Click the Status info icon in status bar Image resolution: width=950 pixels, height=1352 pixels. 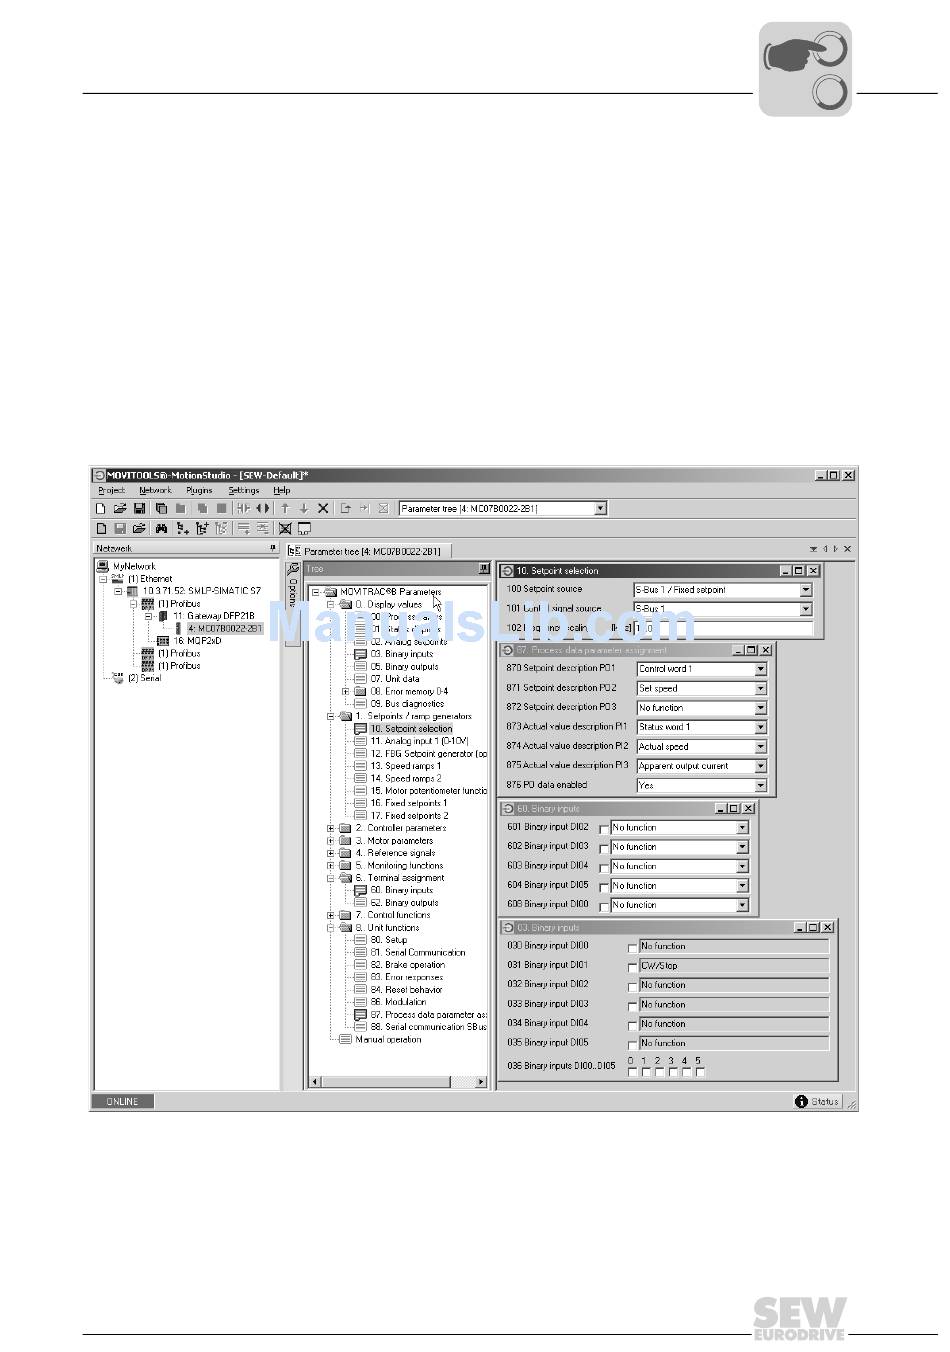coord(801,1101)
